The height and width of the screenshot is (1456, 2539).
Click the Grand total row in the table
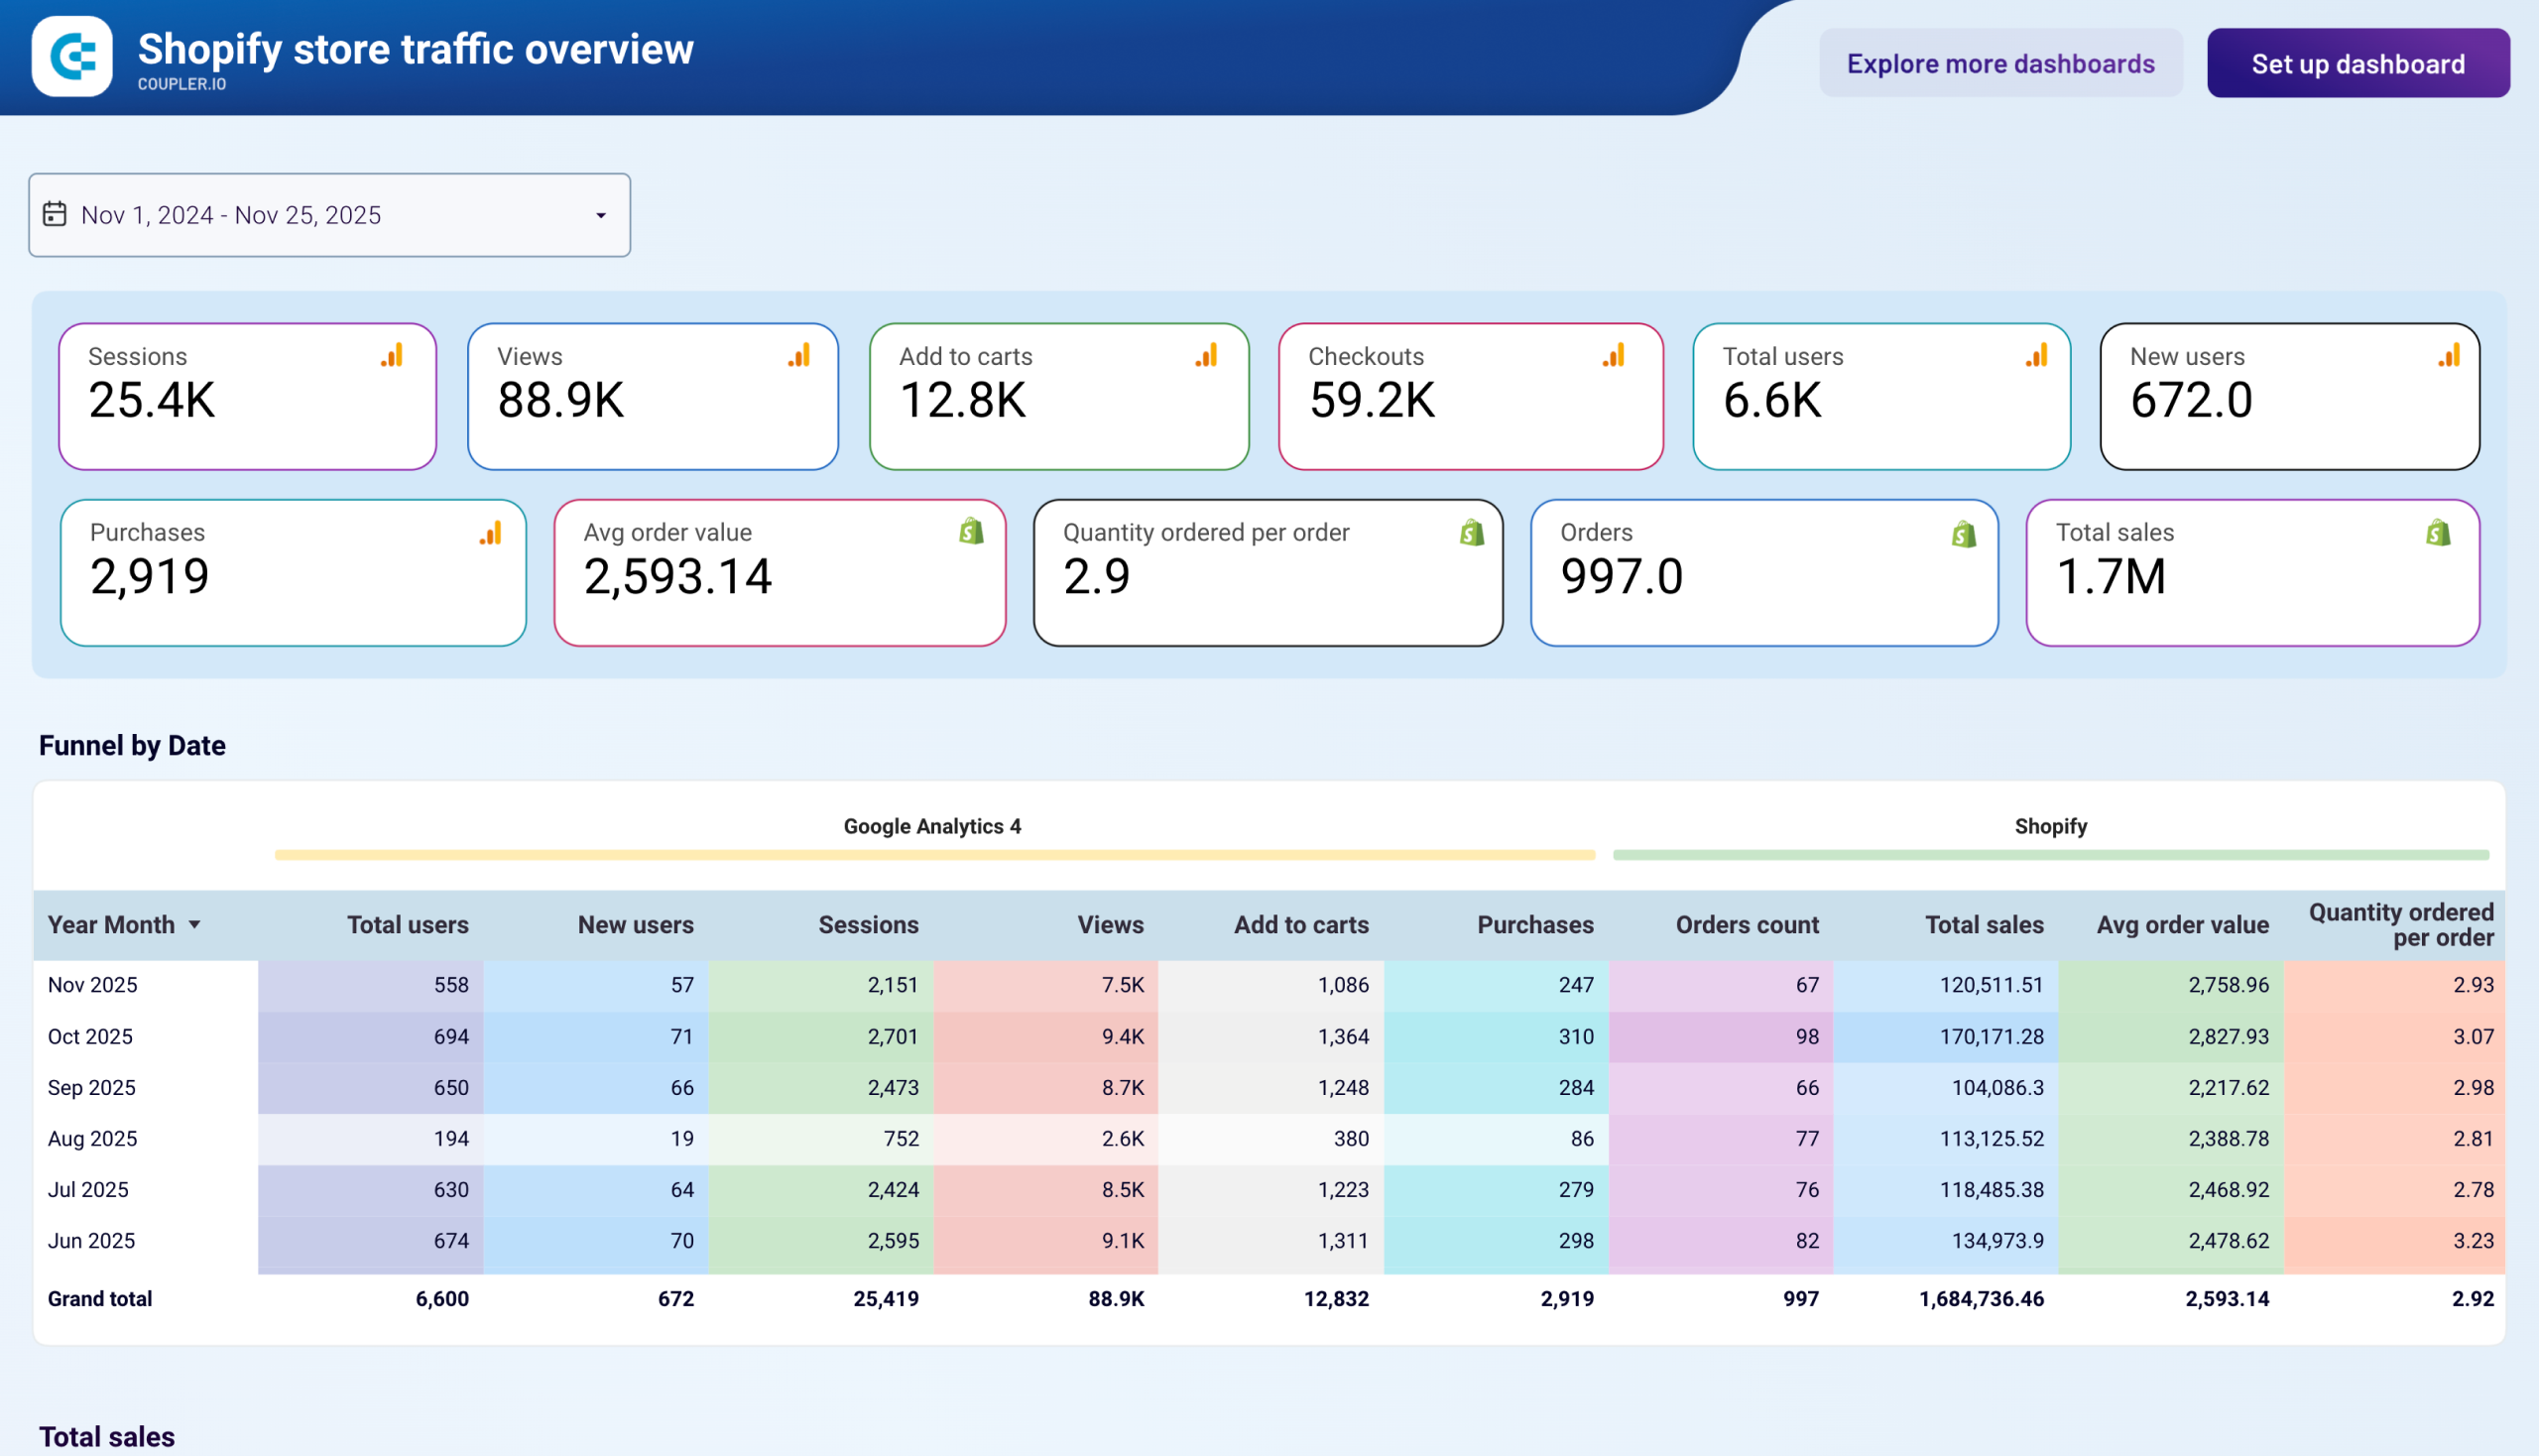click(99, 1298)
